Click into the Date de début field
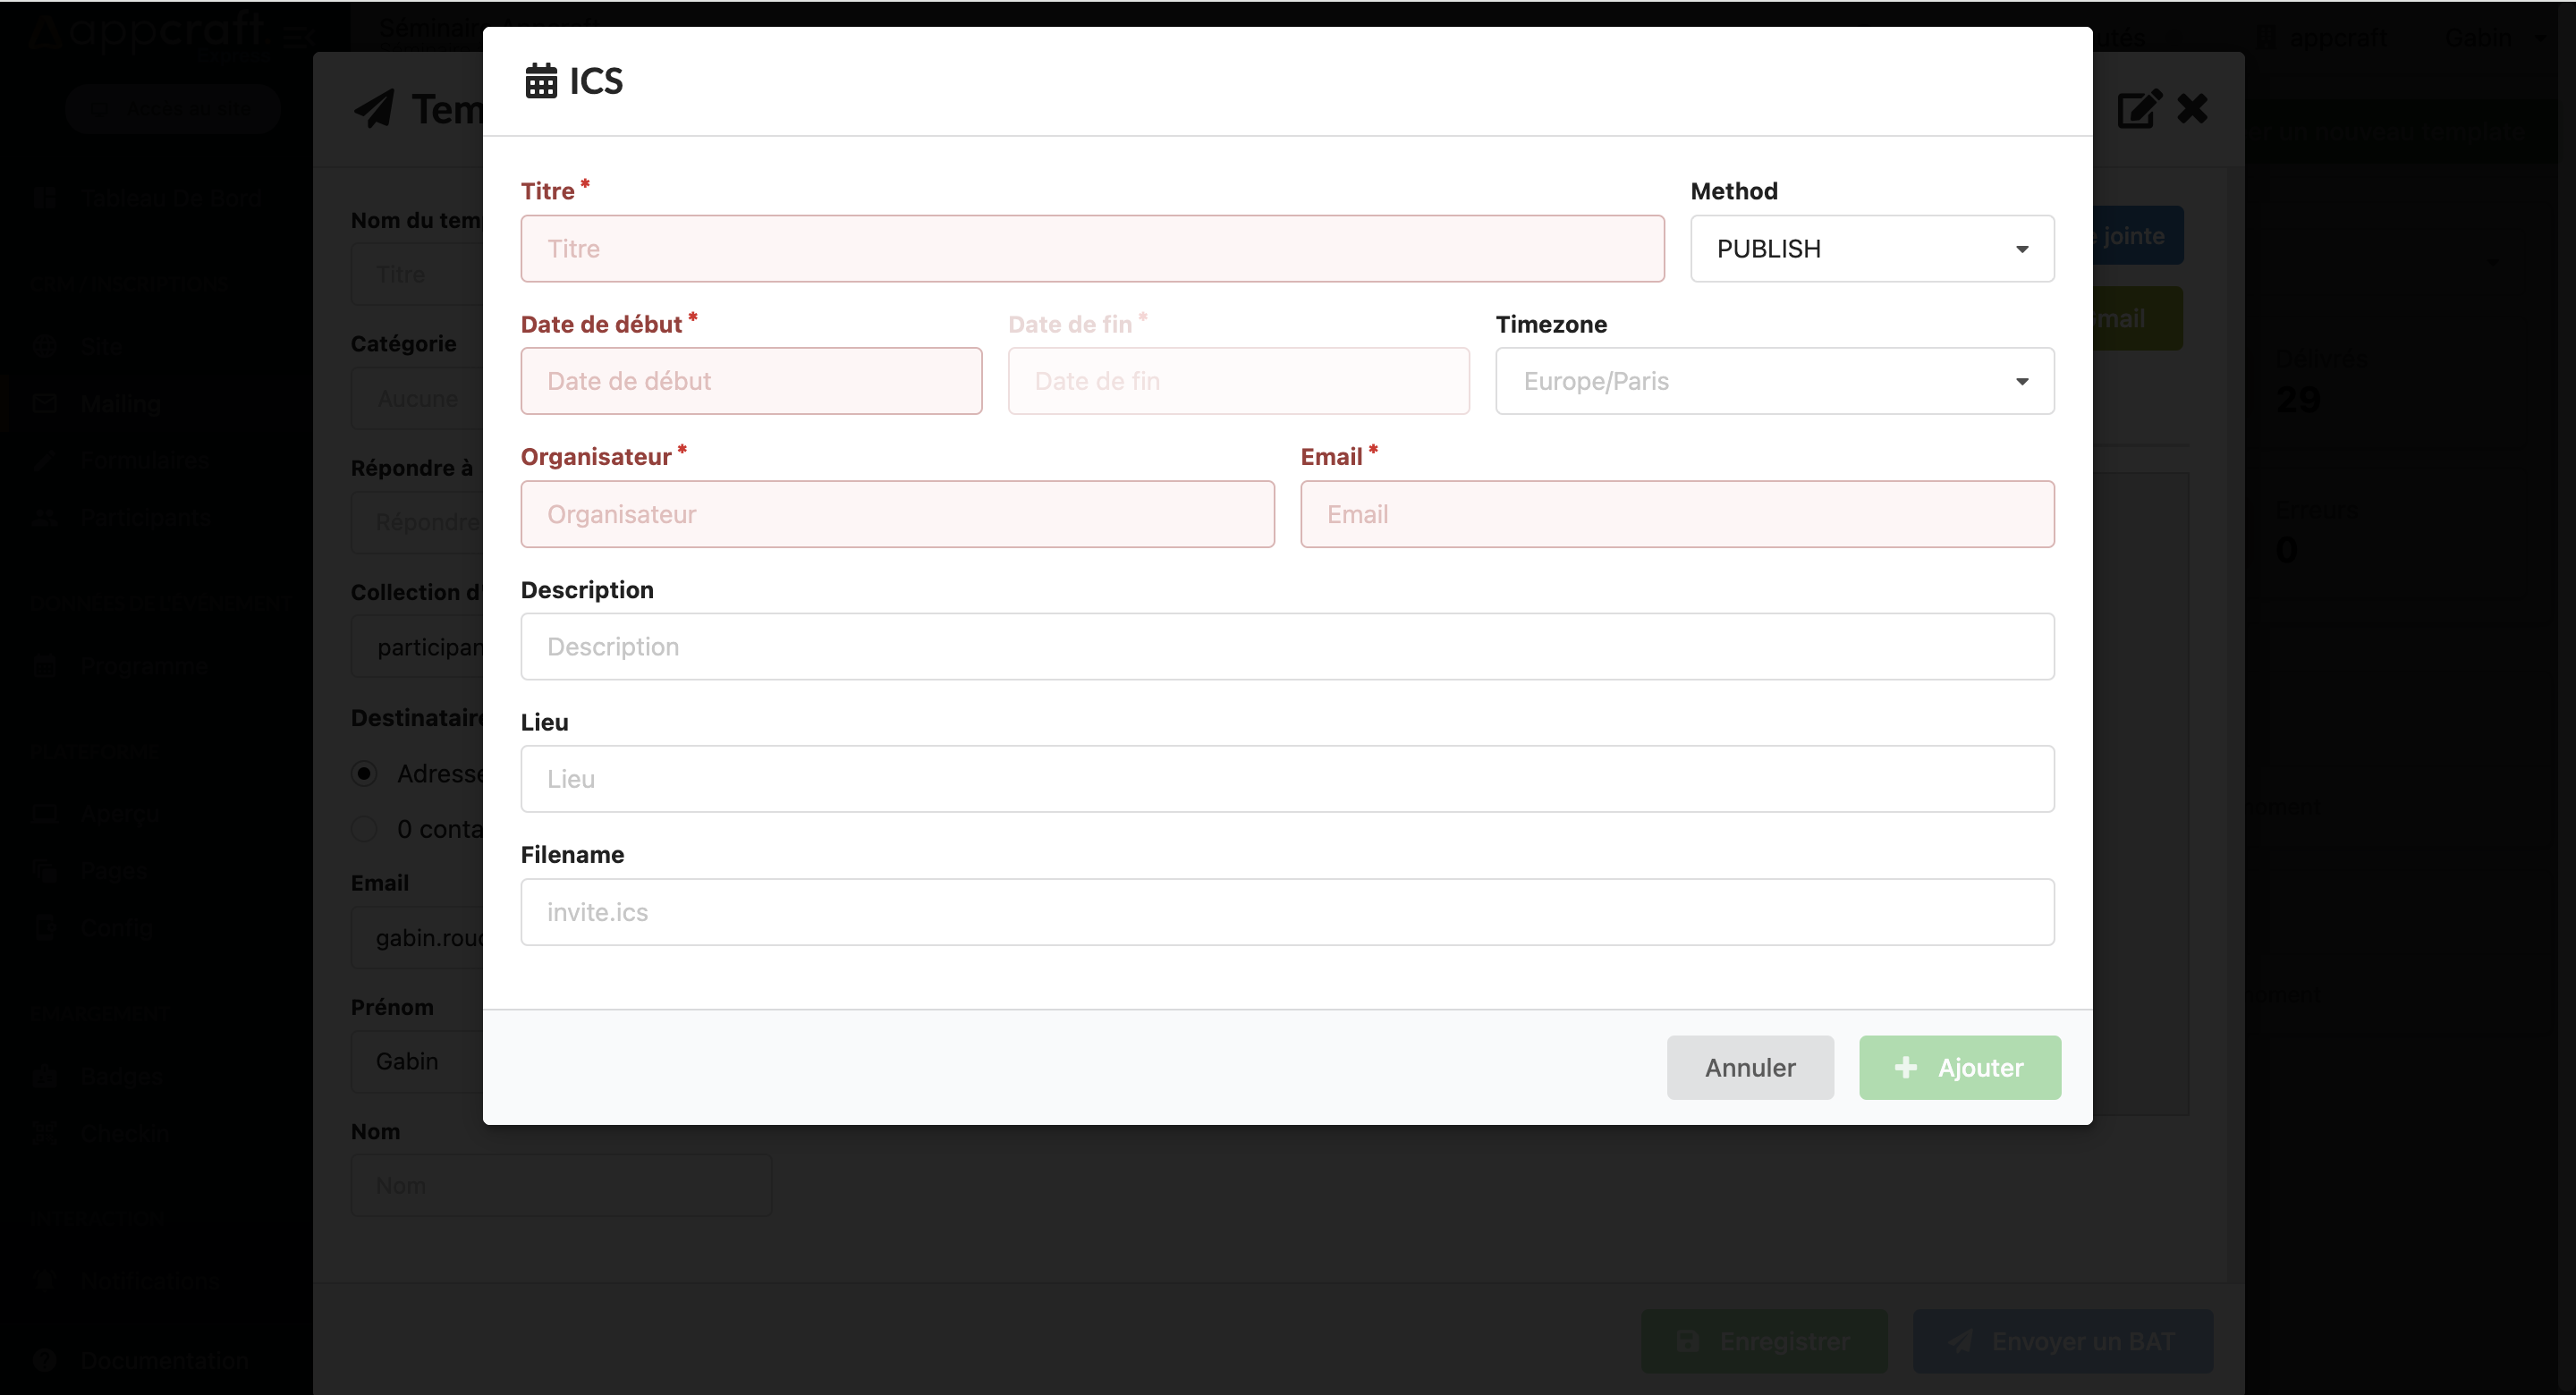 751,381
